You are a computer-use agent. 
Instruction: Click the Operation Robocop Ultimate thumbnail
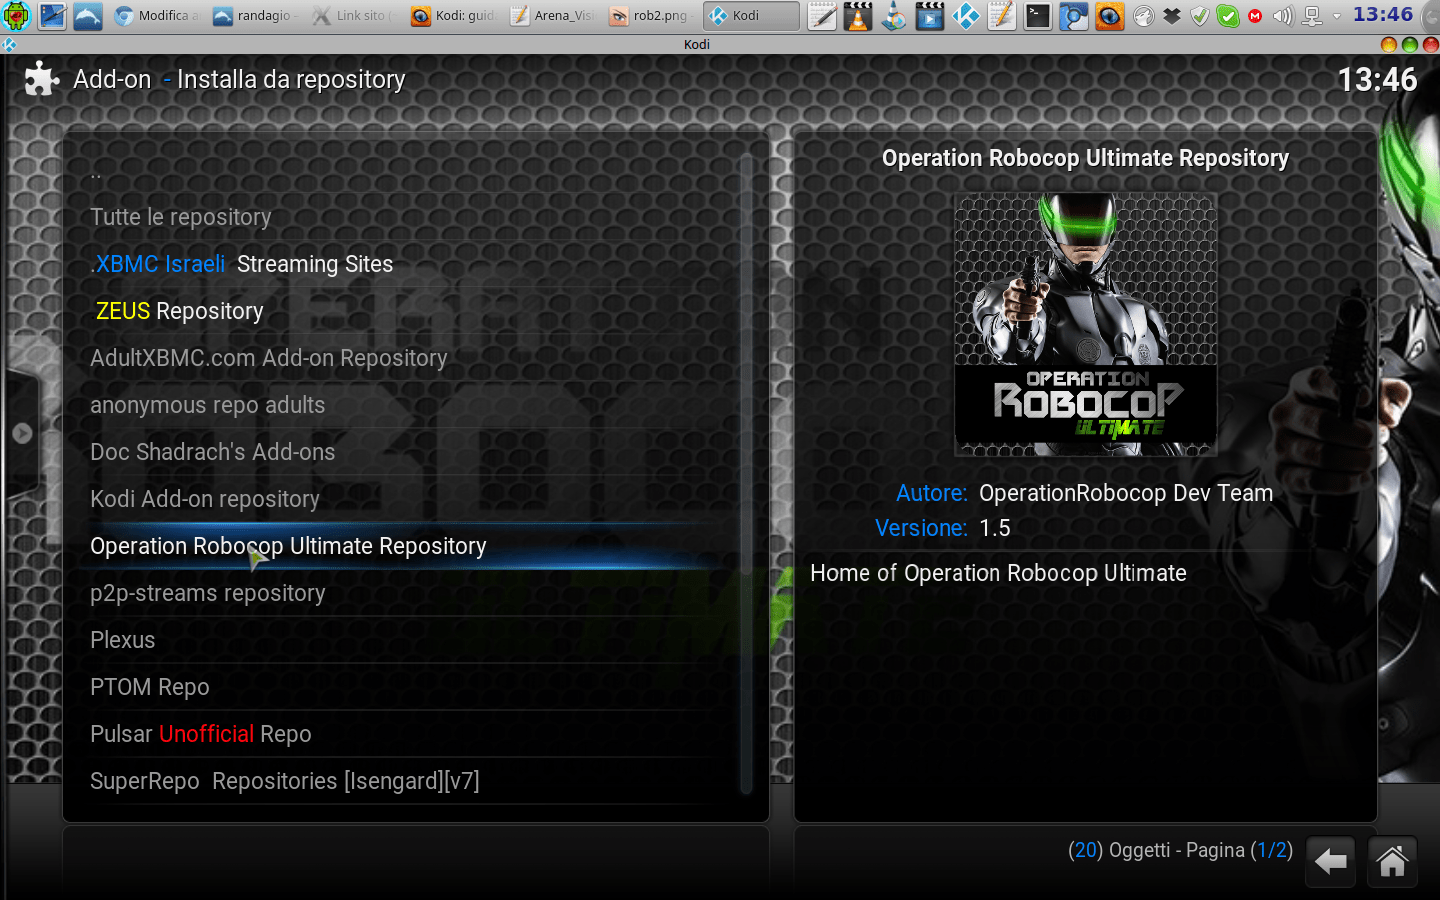point(1086,325)
